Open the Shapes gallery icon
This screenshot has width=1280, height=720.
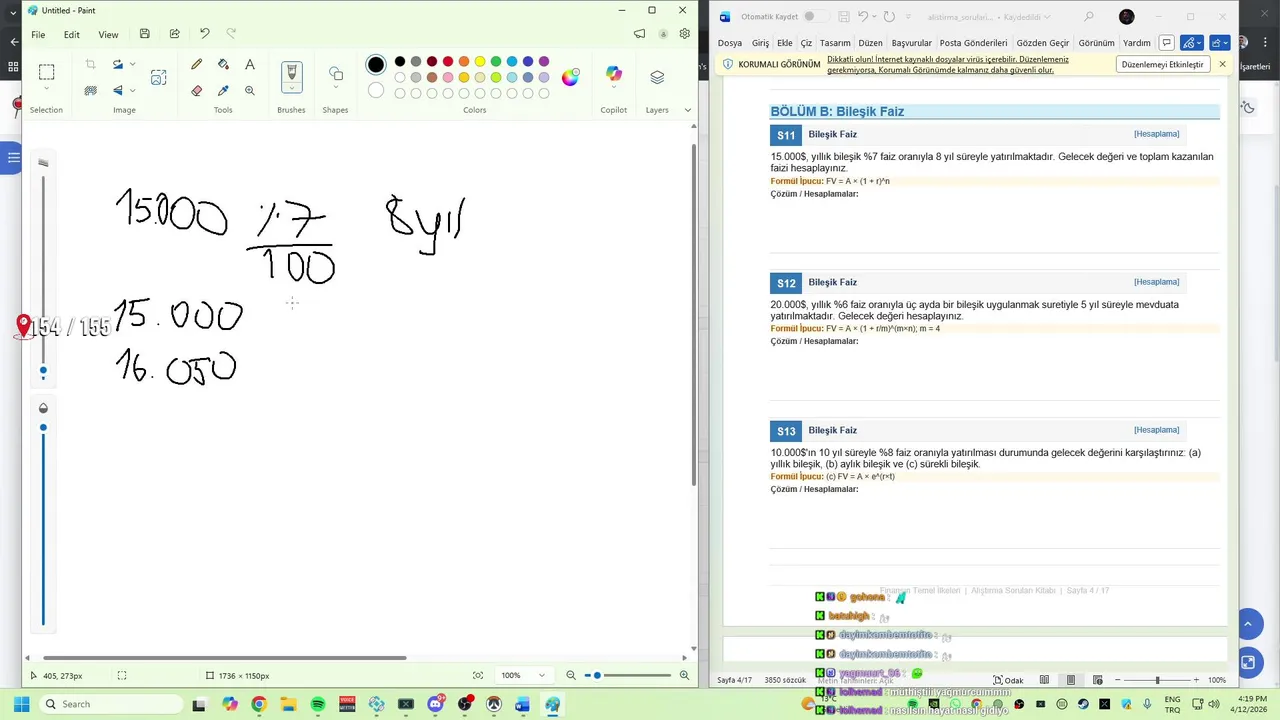click(x=336, y=74)
